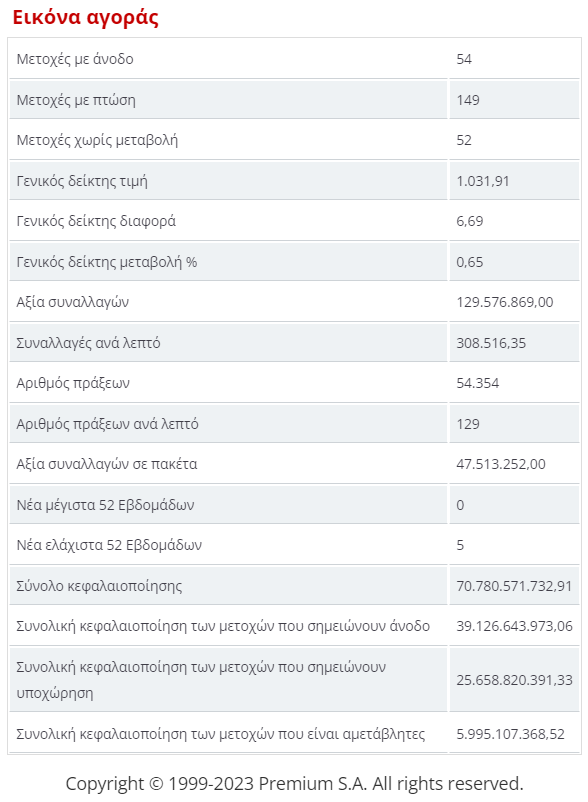Image resolution: width=588 pixels, height=802 pixels.
Task: Select the Νέα ελάχιστα 52 Εβδομάδων value 5
Action: point(460,545)
